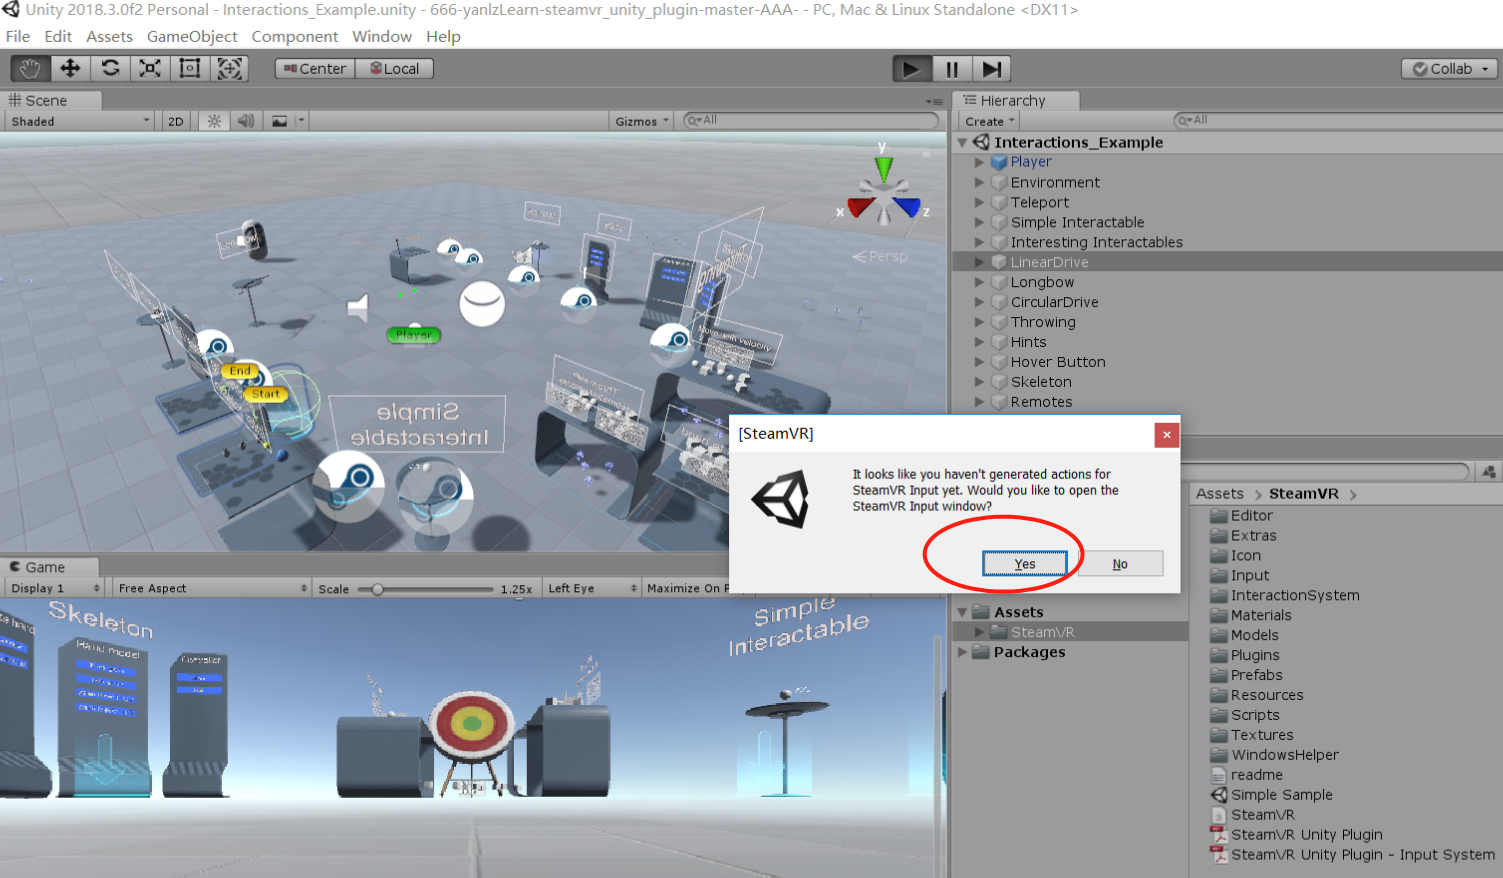The width and height of the screenshot is (1503, 878).
Task: Toggle Scene lighting sun icon
Action: tap(214, 121)
